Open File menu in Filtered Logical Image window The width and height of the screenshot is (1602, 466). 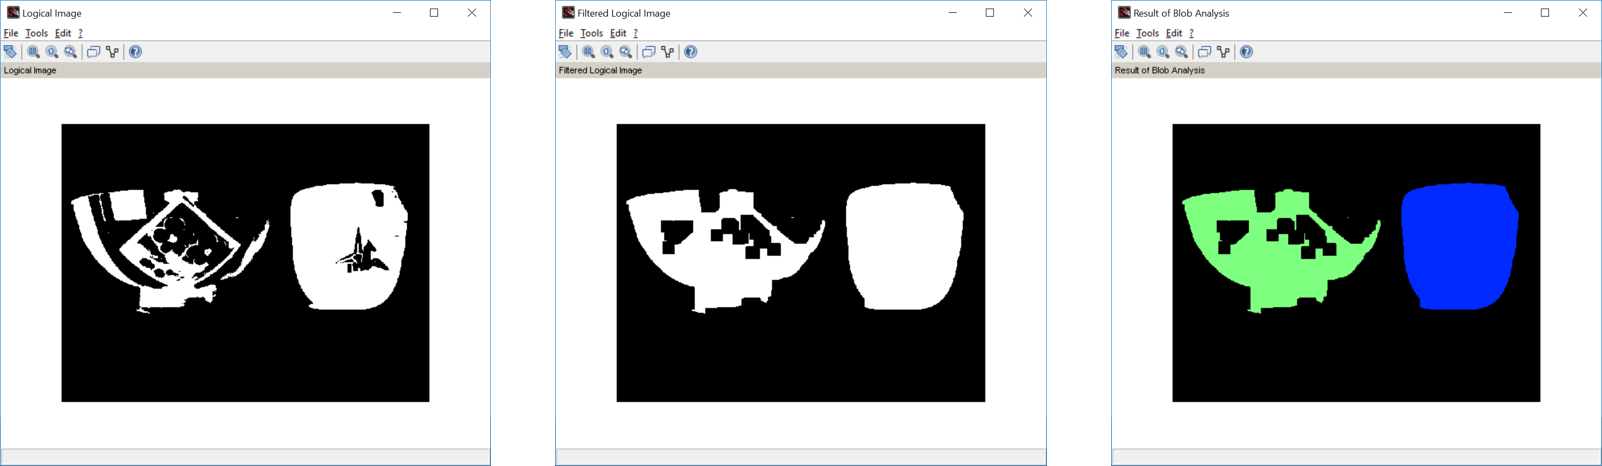point(566,33)
